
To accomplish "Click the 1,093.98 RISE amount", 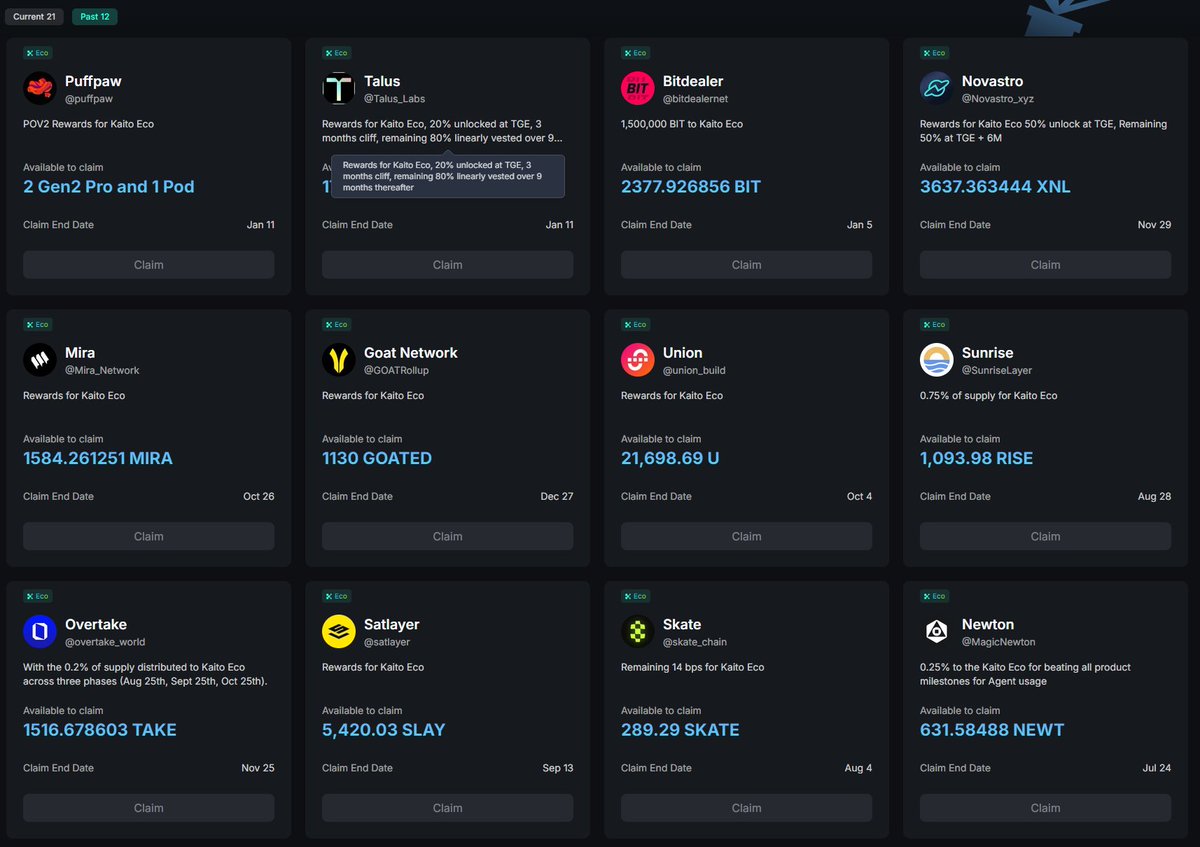I will click(x=977, y=458).
